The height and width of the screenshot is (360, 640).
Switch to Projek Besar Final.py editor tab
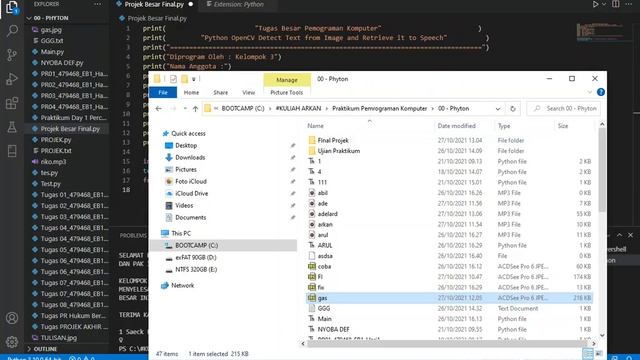pyautogui.click(x=154, y=4)
